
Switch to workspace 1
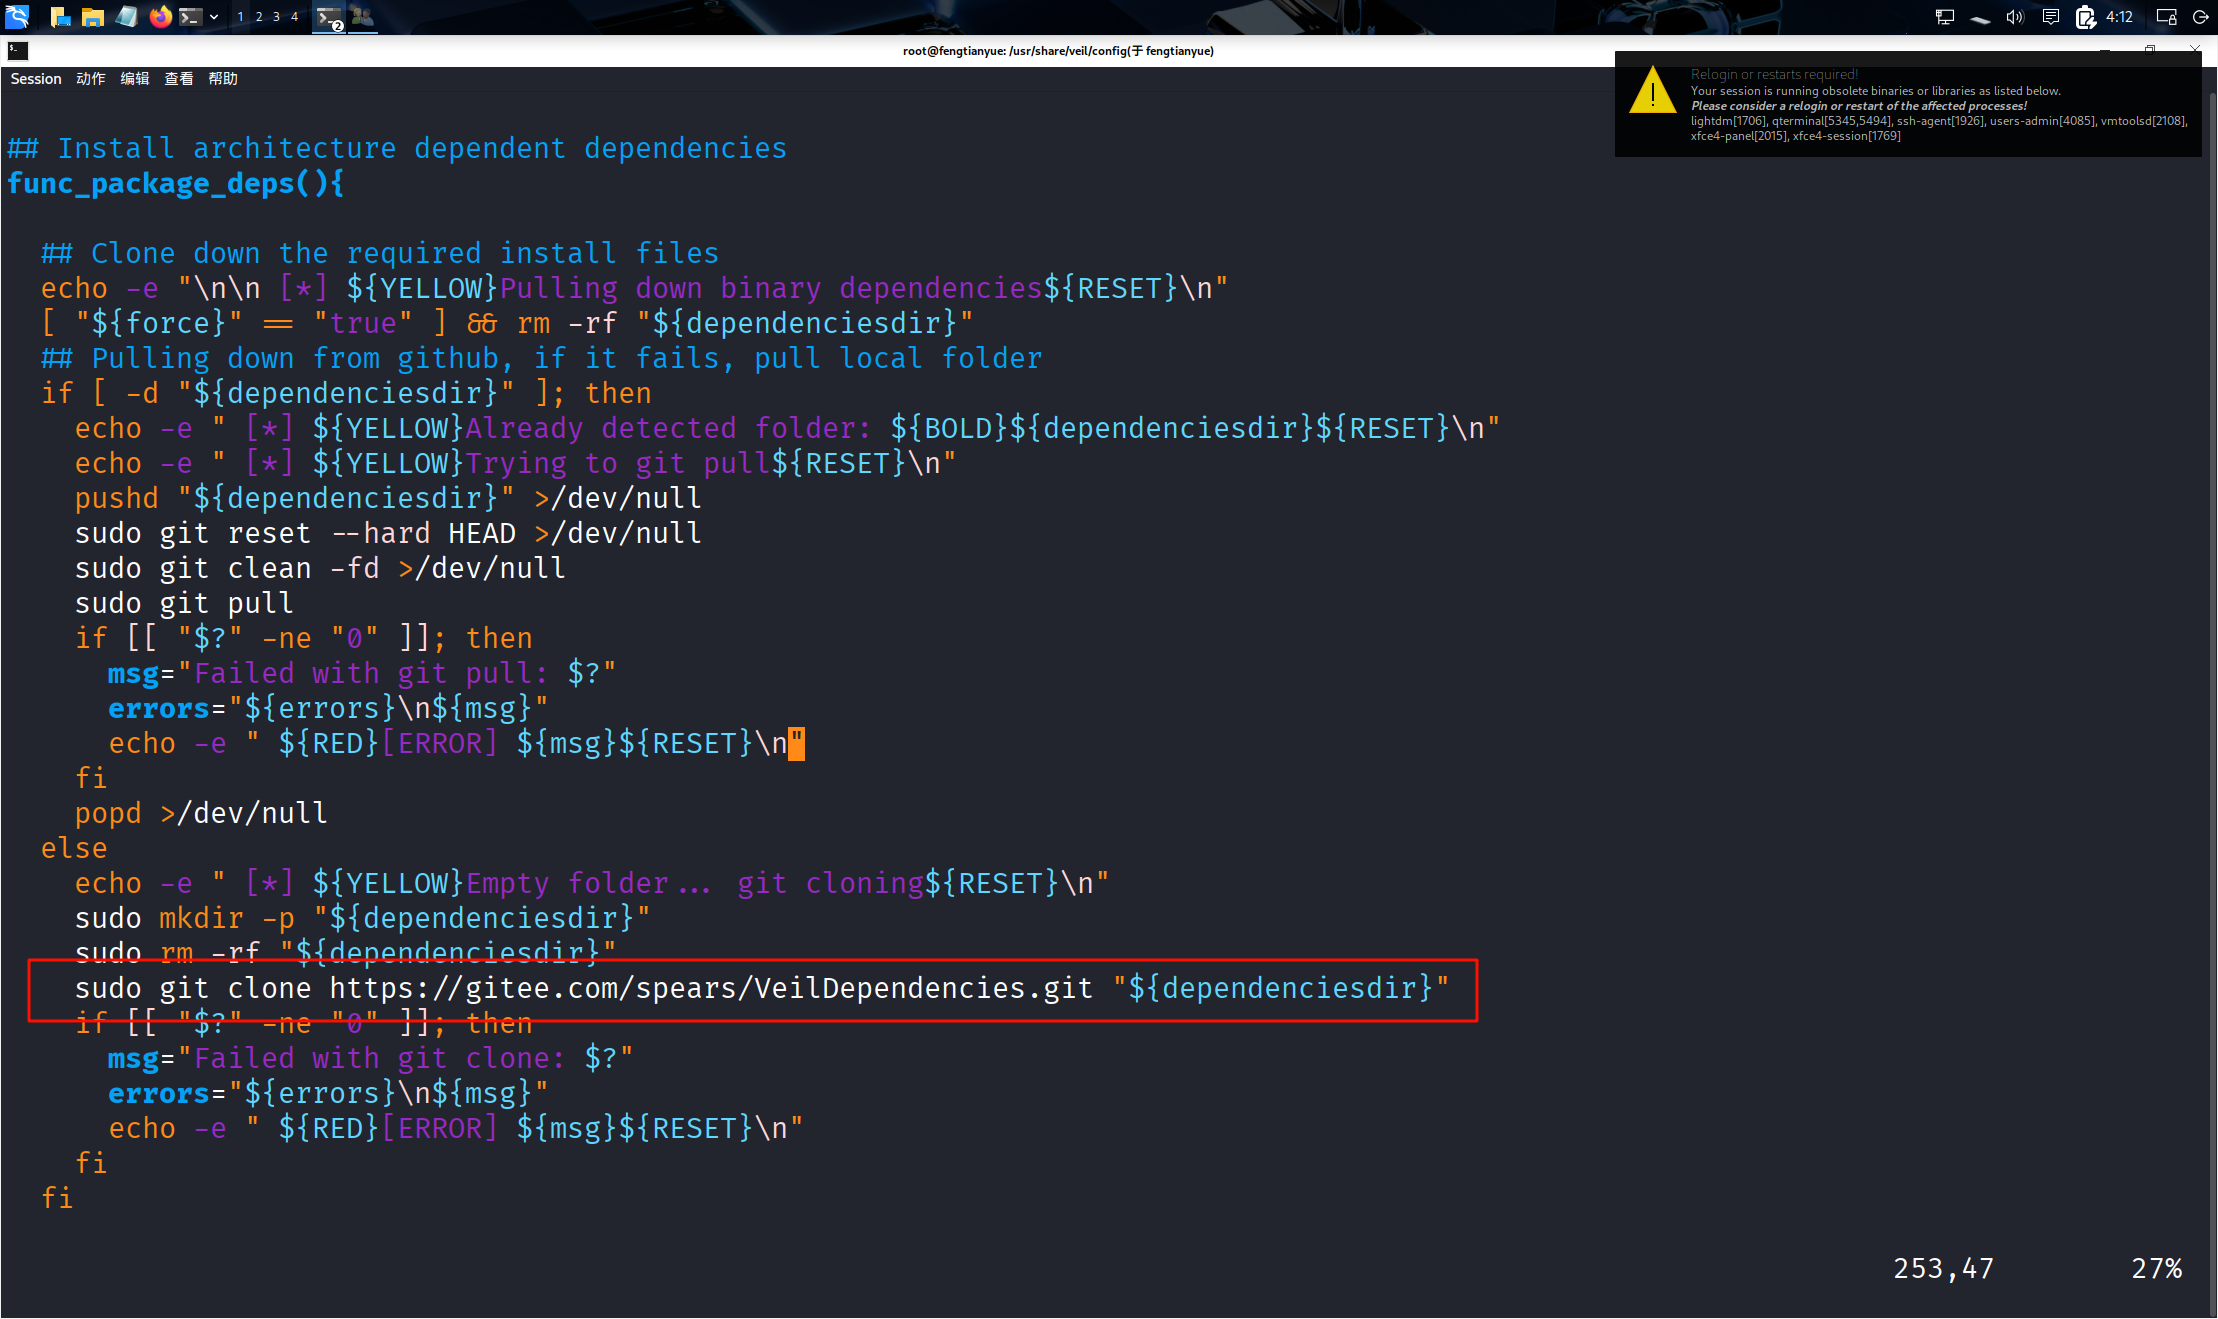[x=240, y=16]
